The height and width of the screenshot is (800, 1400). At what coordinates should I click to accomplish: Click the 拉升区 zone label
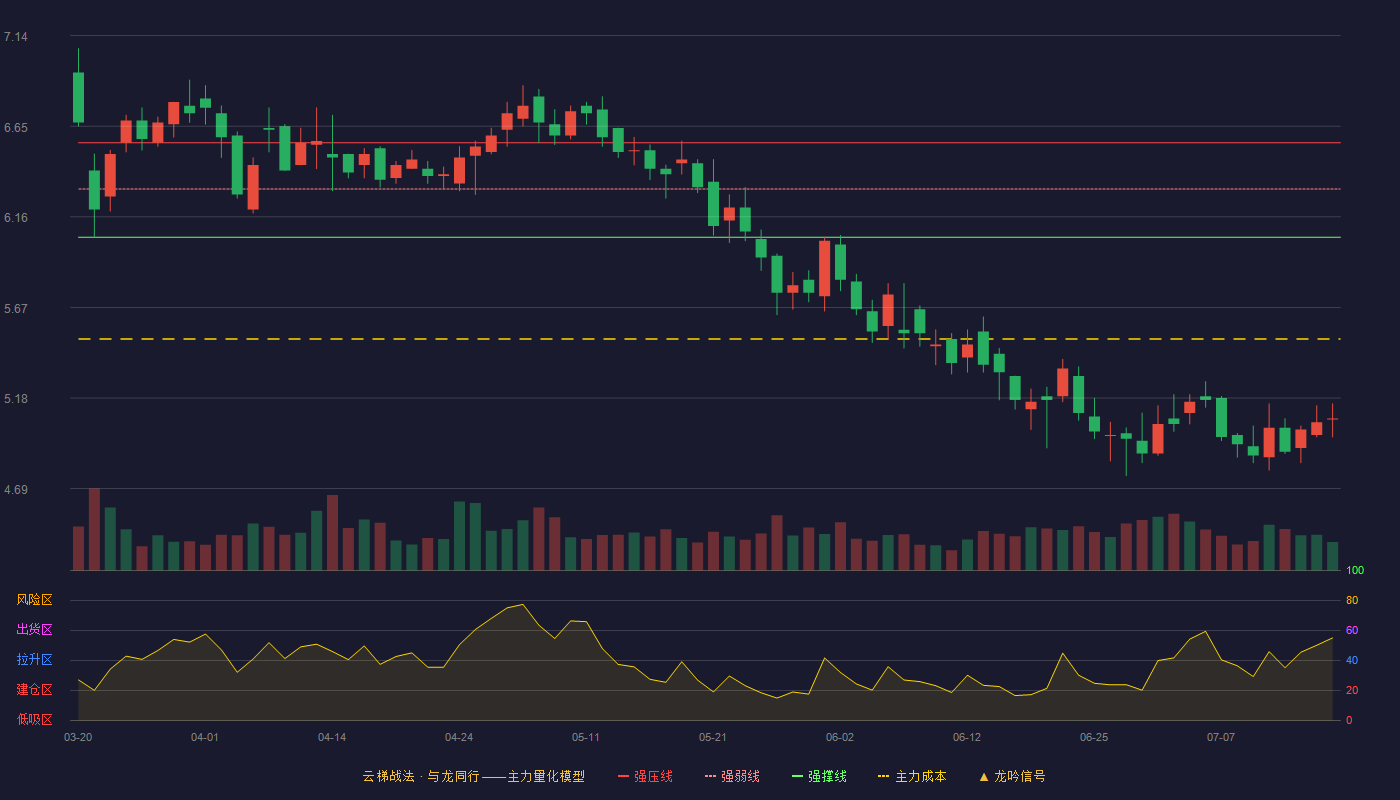(34, 660)
